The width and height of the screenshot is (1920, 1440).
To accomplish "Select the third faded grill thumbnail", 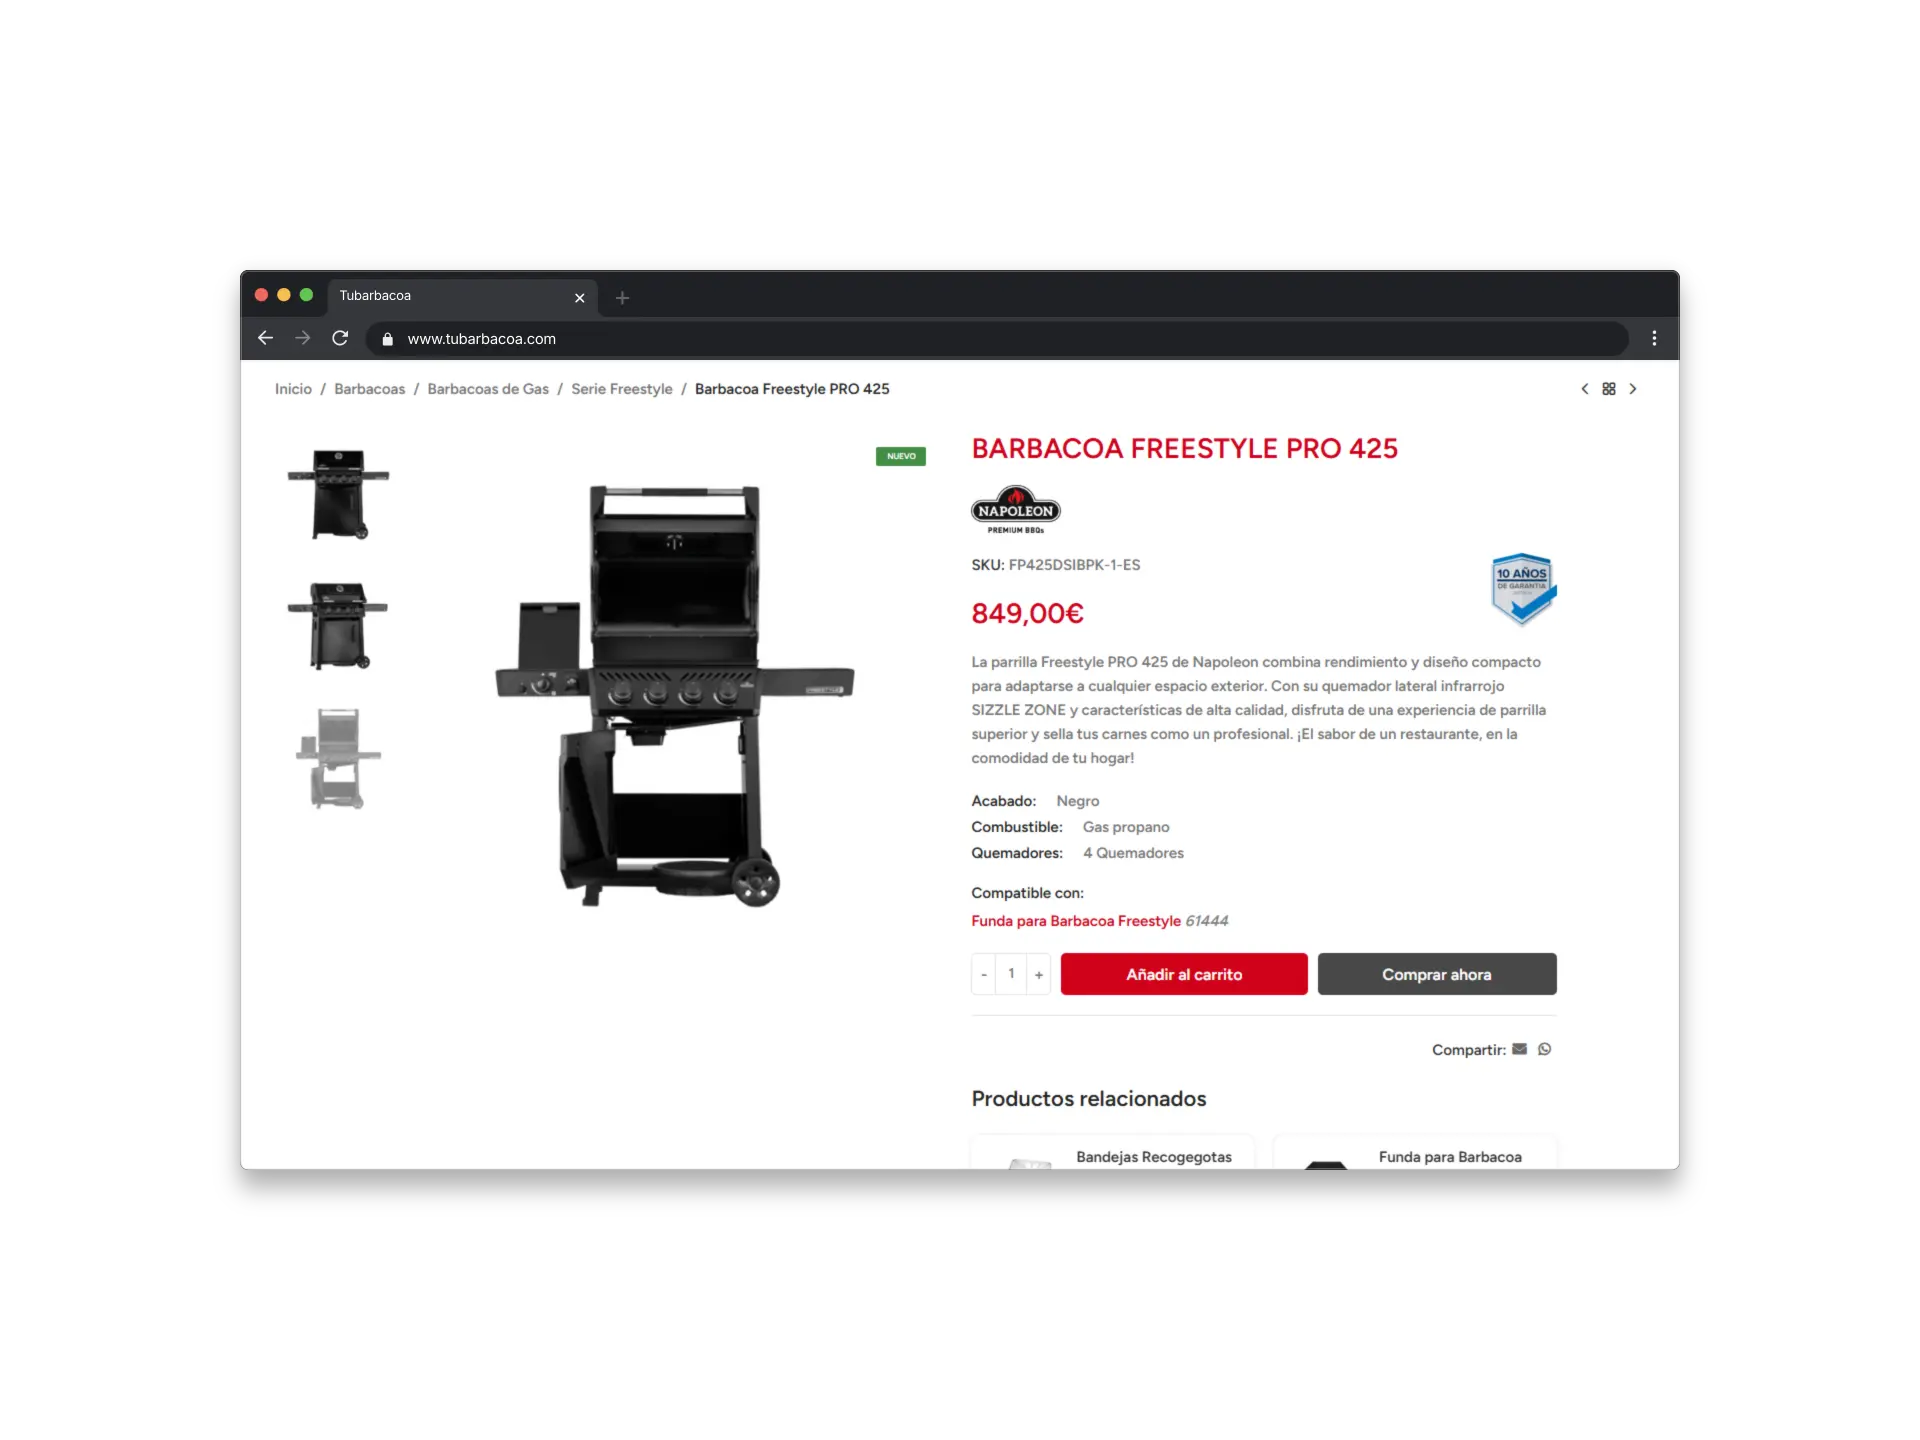I will point(338,758).
